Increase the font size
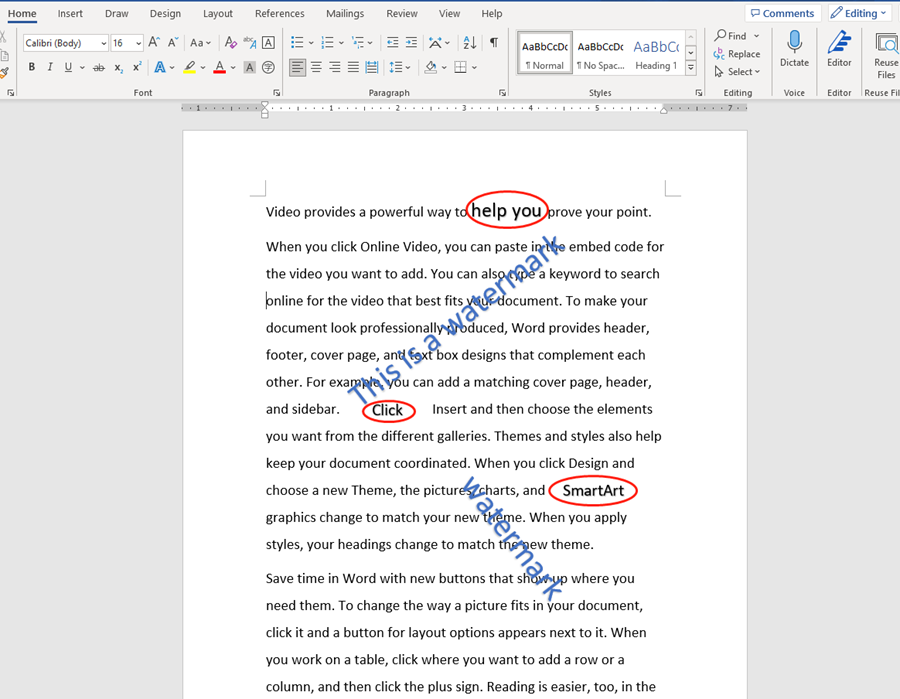Image resolution: width=900 pixels, height=699 pixels. 153,42
